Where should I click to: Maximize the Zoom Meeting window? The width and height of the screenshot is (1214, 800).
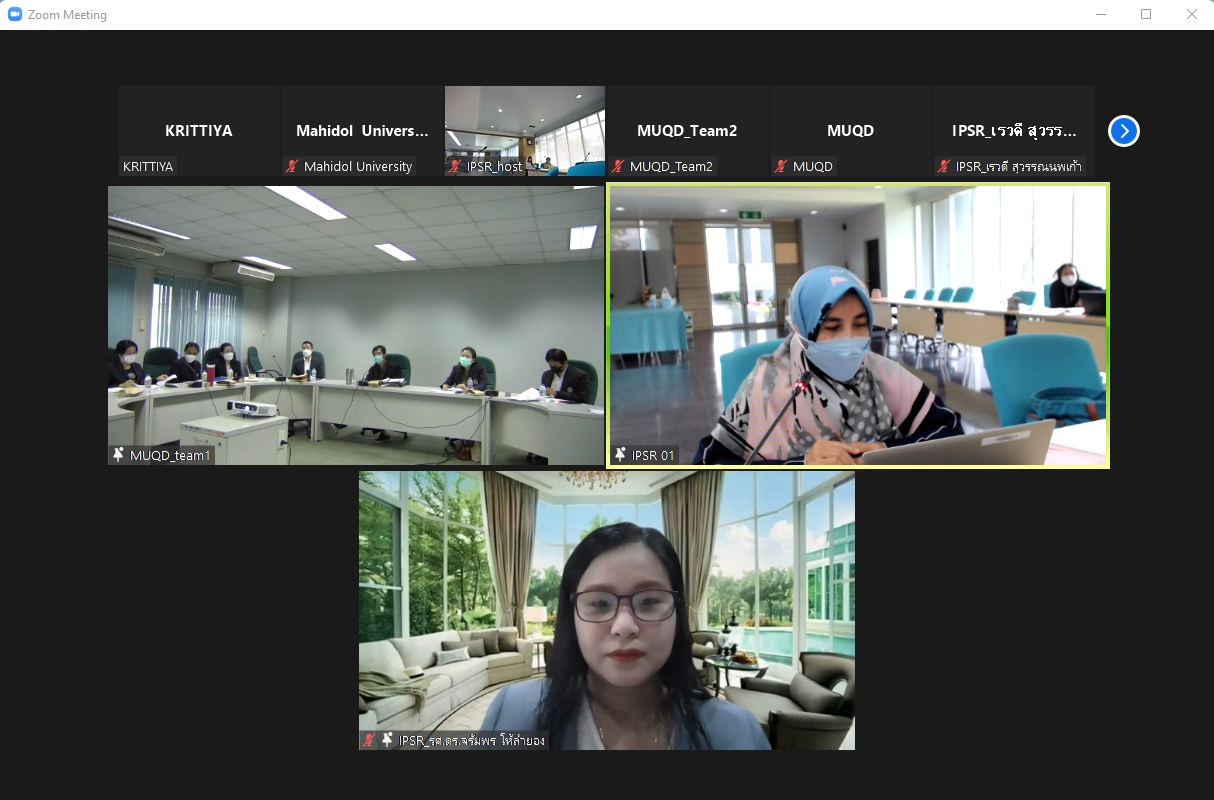1146,14
